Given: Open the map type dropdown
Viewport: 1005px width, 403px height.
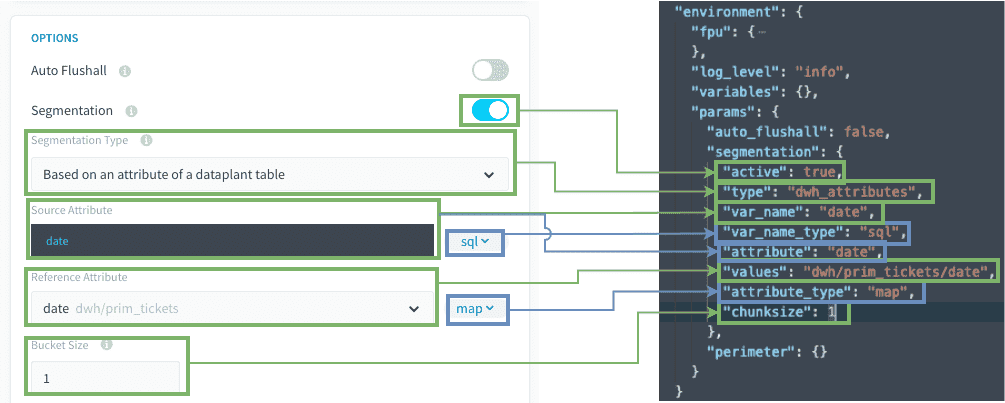Looking at the screenshot, I should click(475, 309).
